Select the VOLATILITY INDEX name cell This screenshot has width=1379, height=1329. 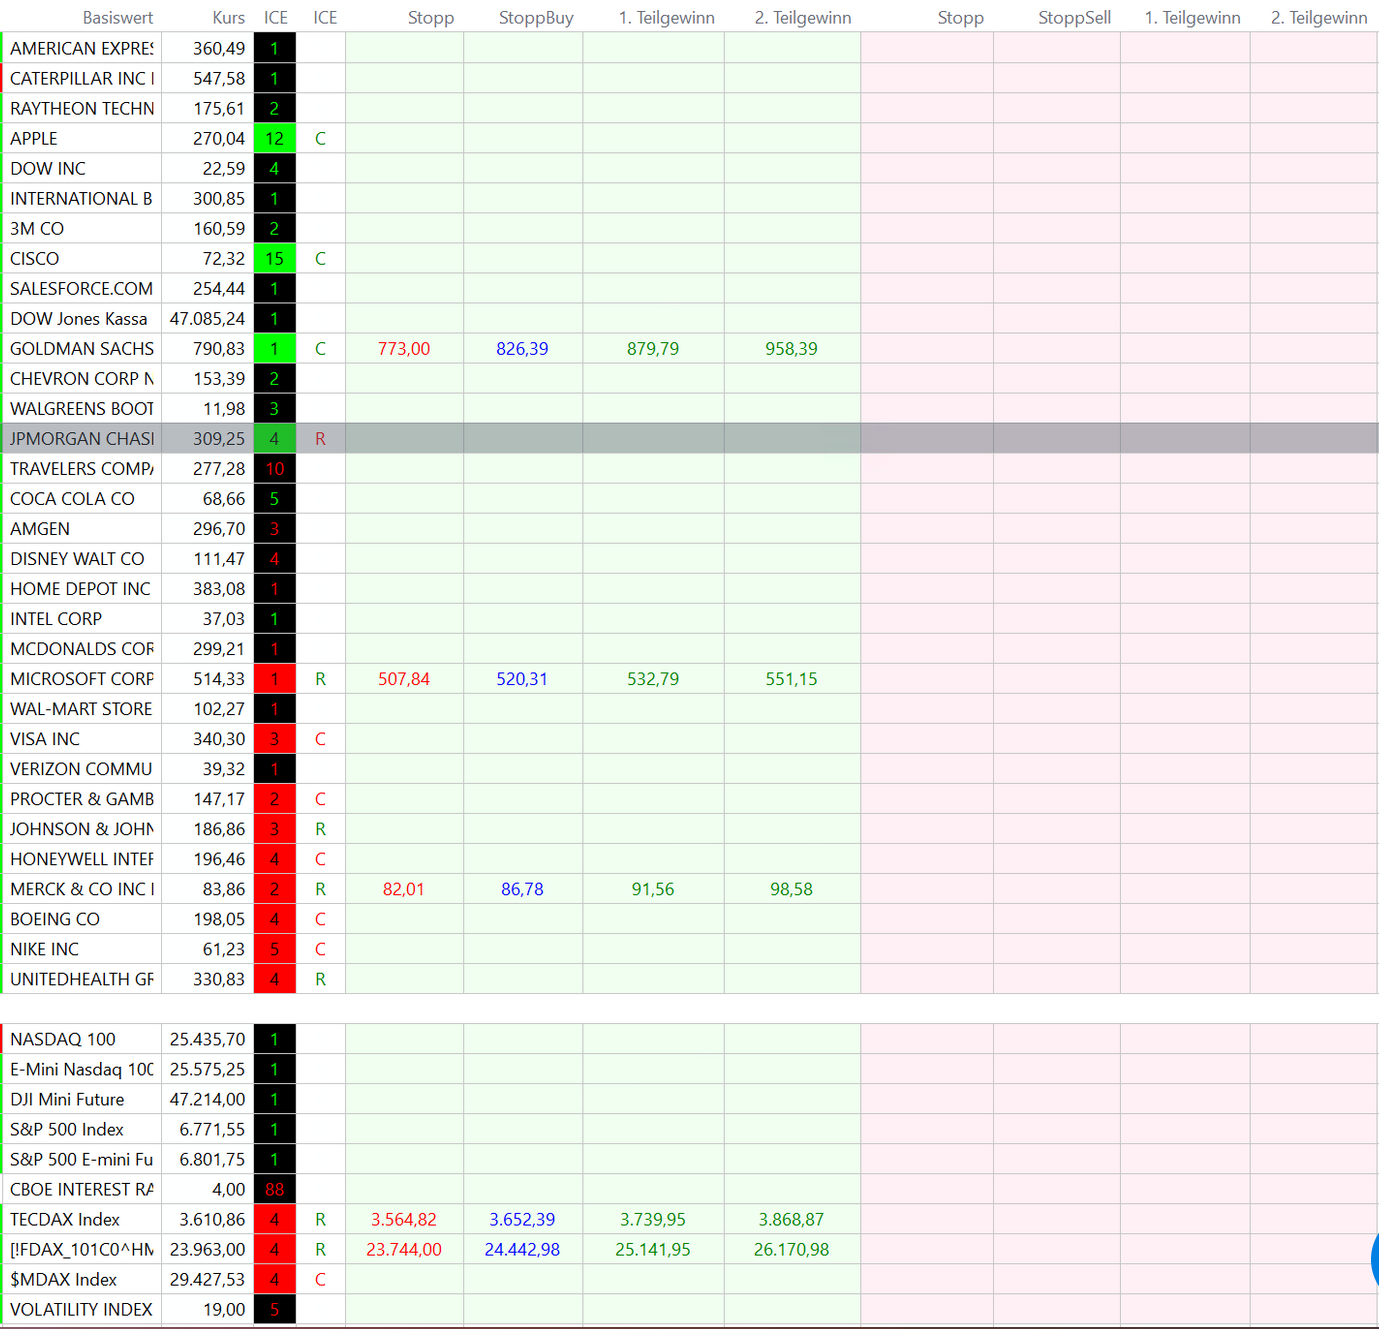82,1309
